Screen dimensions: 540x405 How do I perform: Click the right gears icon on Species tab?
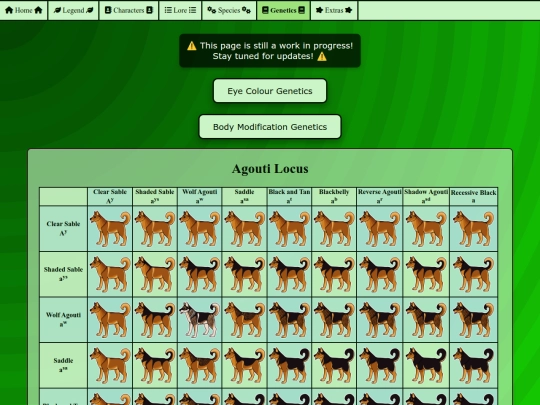[246, 10]
